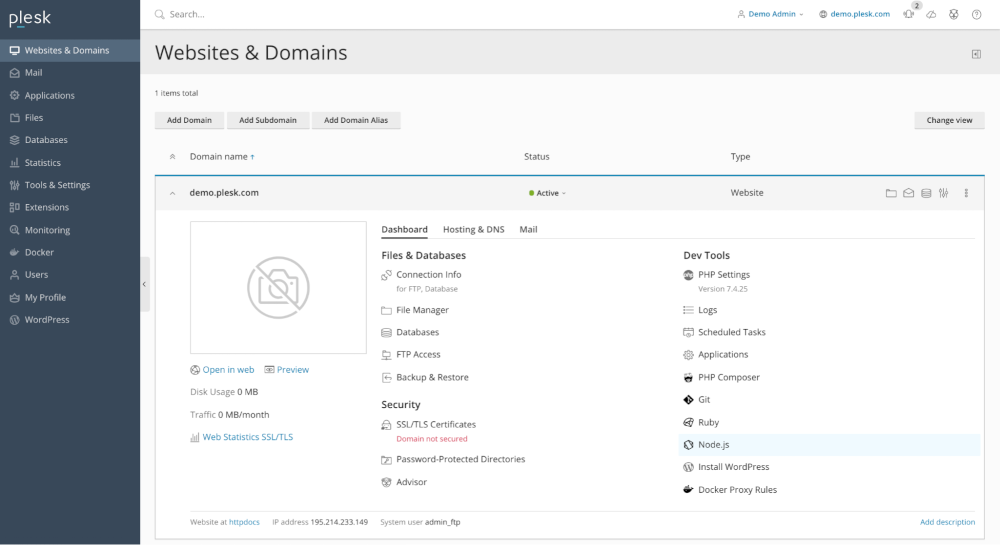The height and width of the screenshot is (545, 1000).
Task: Click the sidebar panel toggle icon beside page title
Action: click(x=976, y=54)
